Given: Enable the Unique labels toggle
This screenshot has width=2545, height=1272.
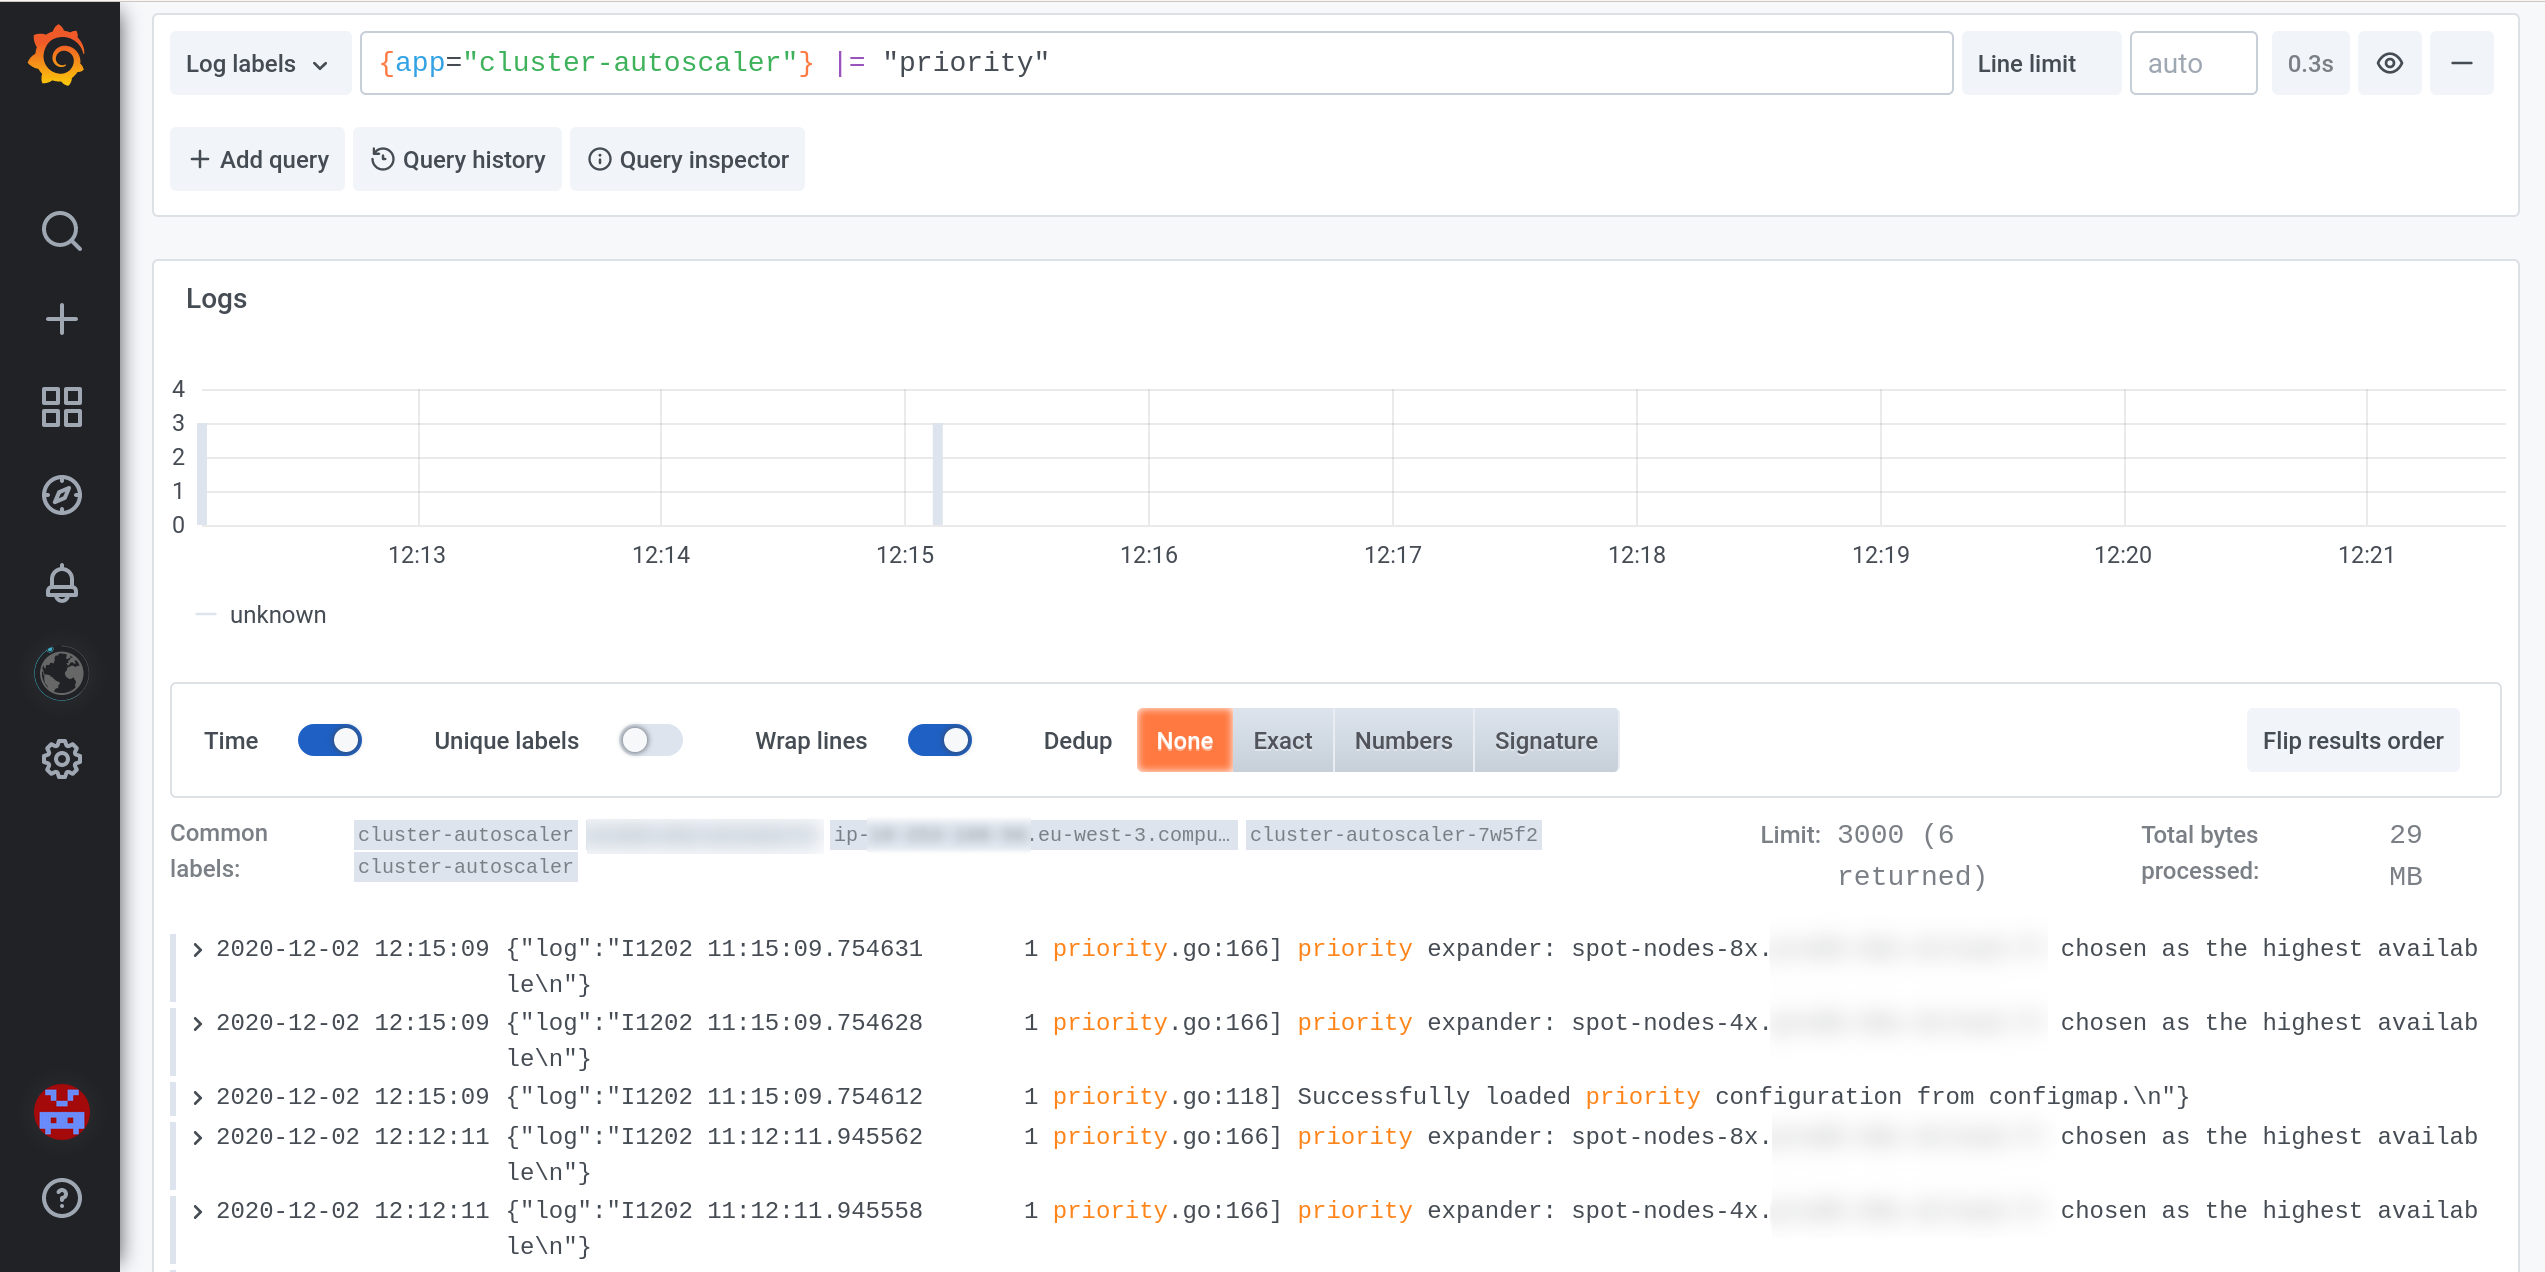Looking at the screenshot, I should pyautogui.click(x=651, y=740).
